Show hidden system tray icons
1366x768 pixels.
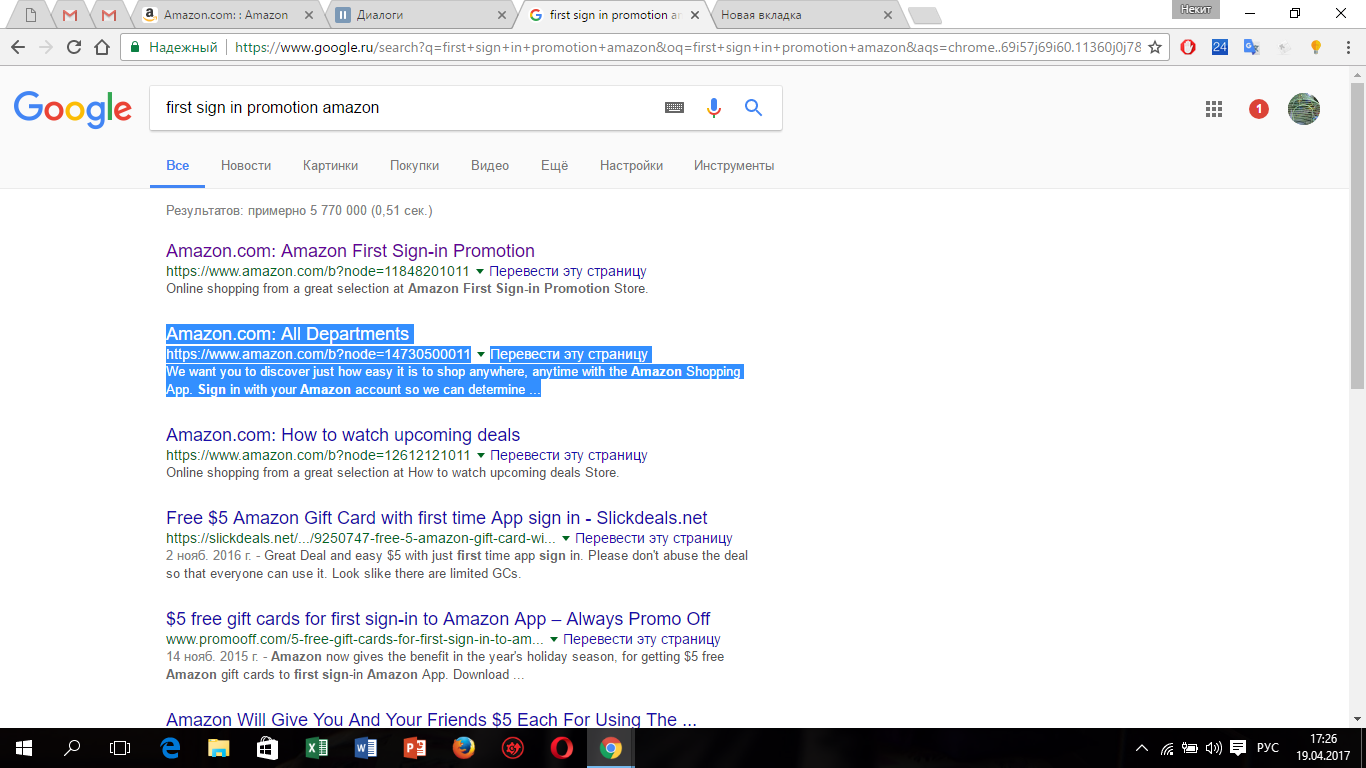coord(1143,748)
